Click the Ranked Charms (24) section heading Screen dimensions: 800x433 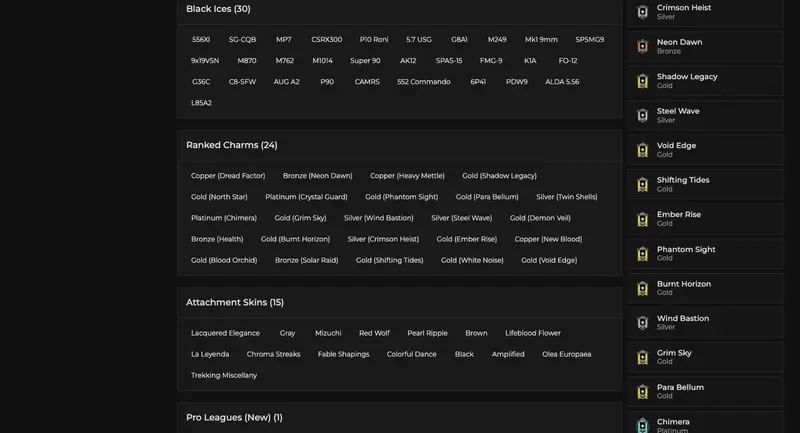[231, 145]
